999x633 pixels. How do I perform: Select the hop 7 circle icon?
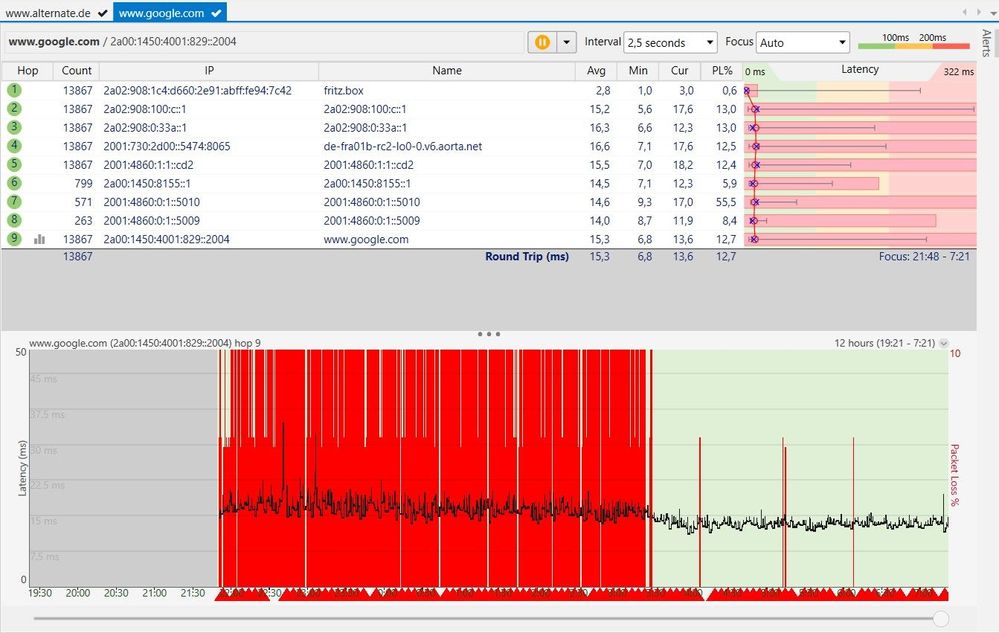[14, 202]
